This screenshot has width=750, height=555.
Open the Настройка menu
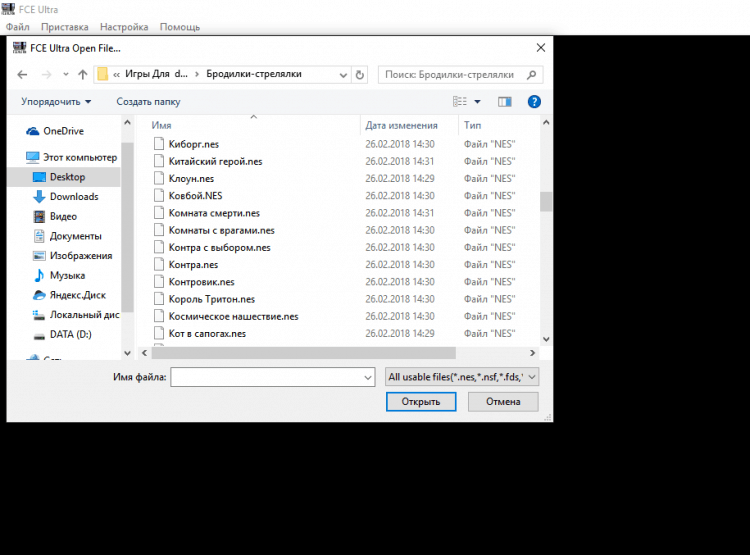(x=125, y=27)
